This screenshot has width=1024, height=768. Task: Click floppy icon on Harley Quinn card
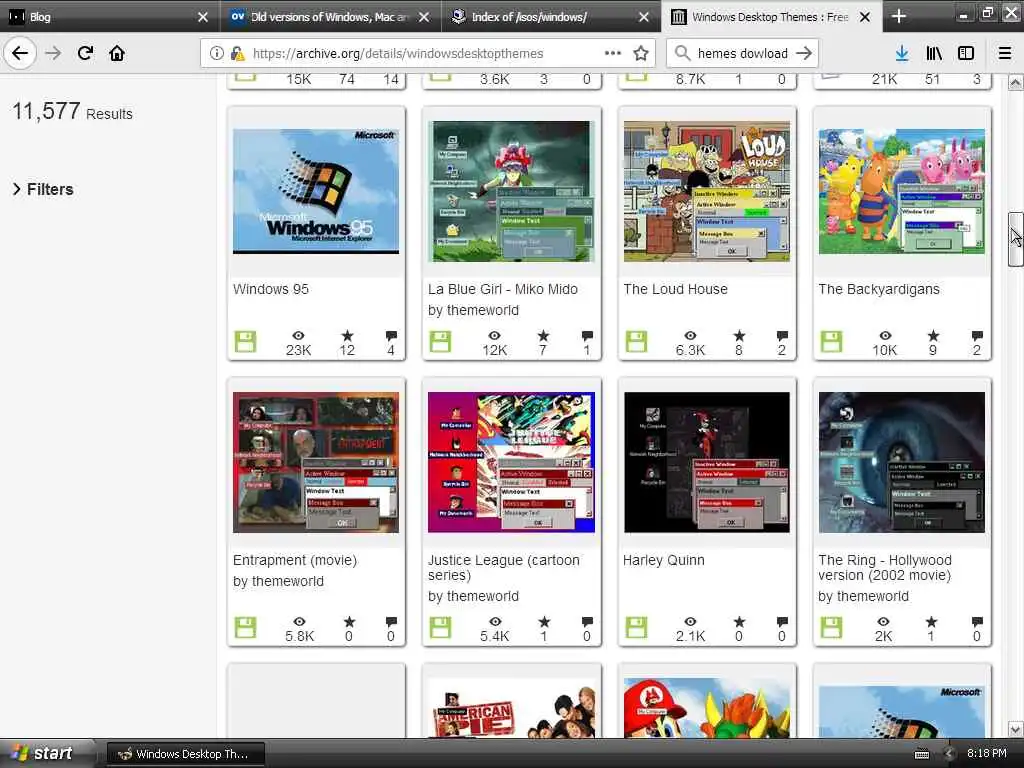(636, 627)
